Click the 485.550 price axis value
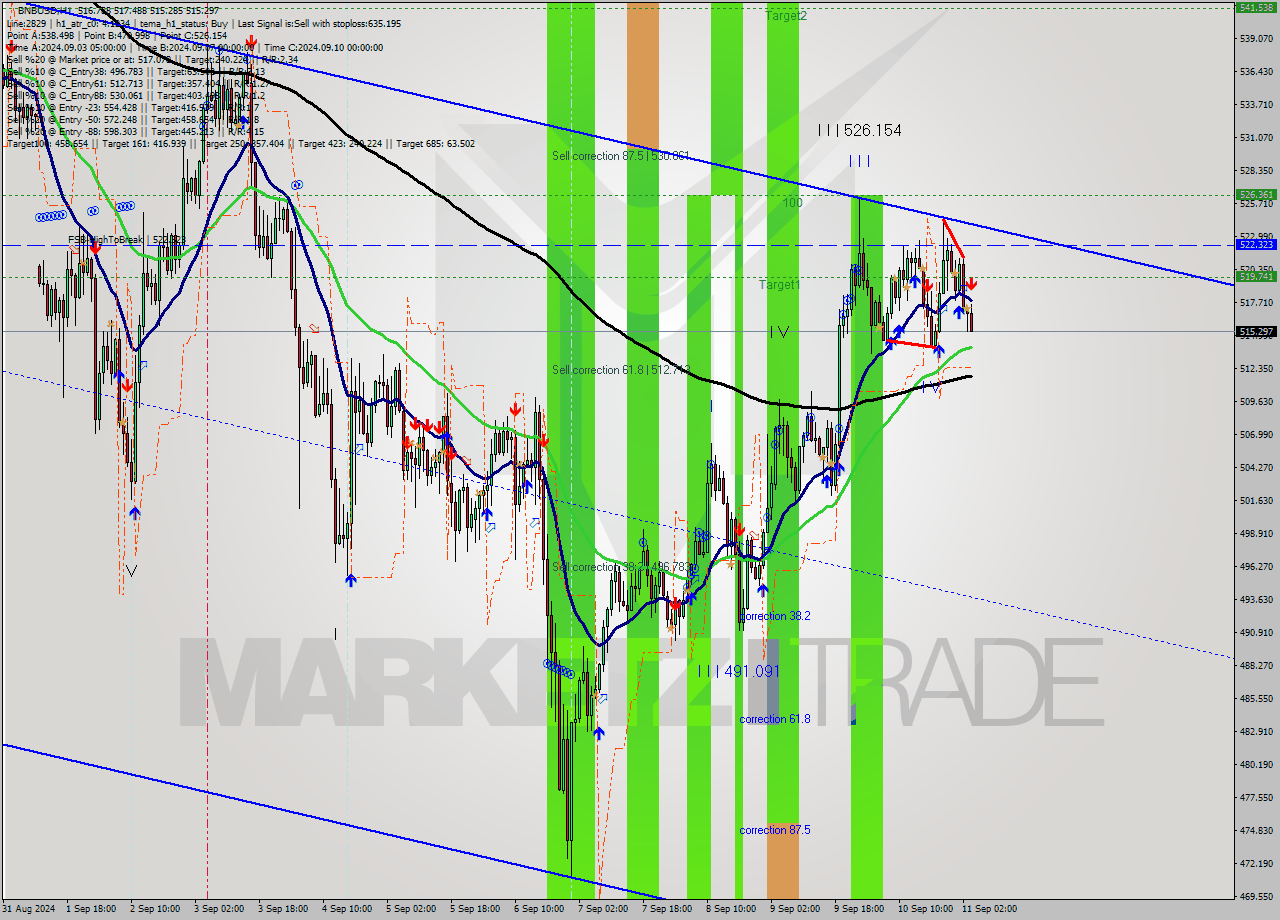This screenshot has height=920, width=1280. tap(1255, 698)
